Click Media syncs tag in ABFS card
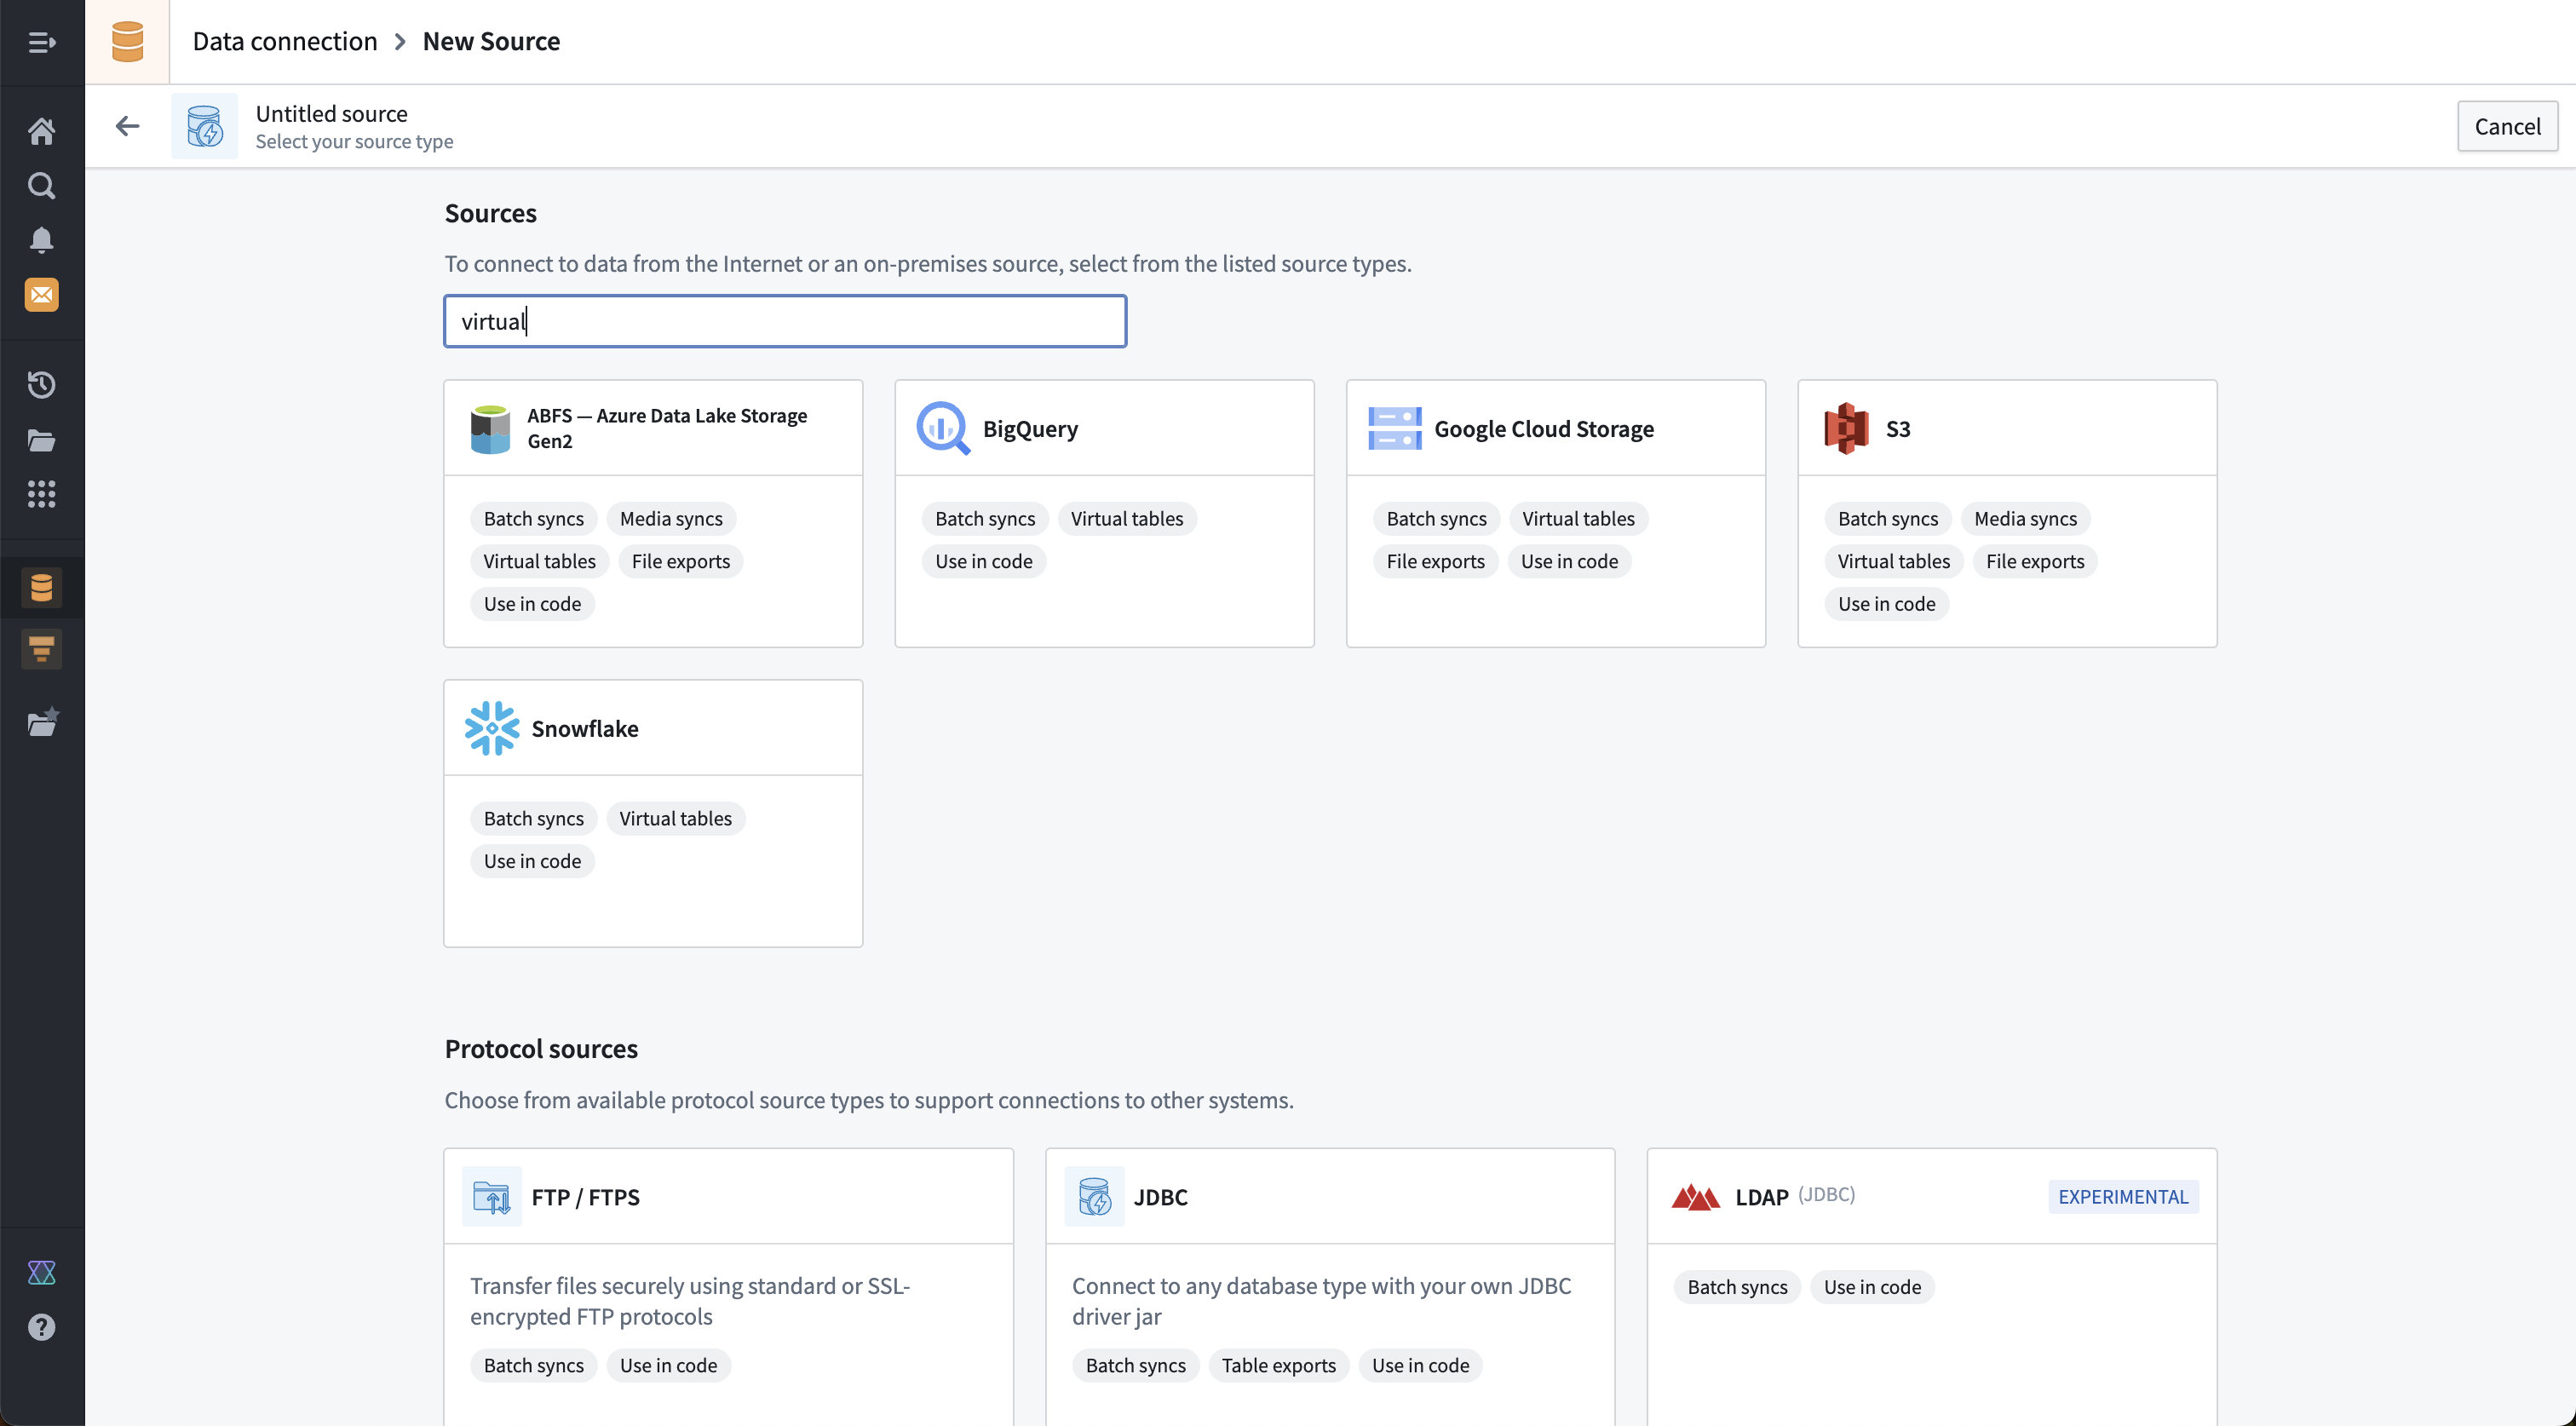 [x=671, y=518]
